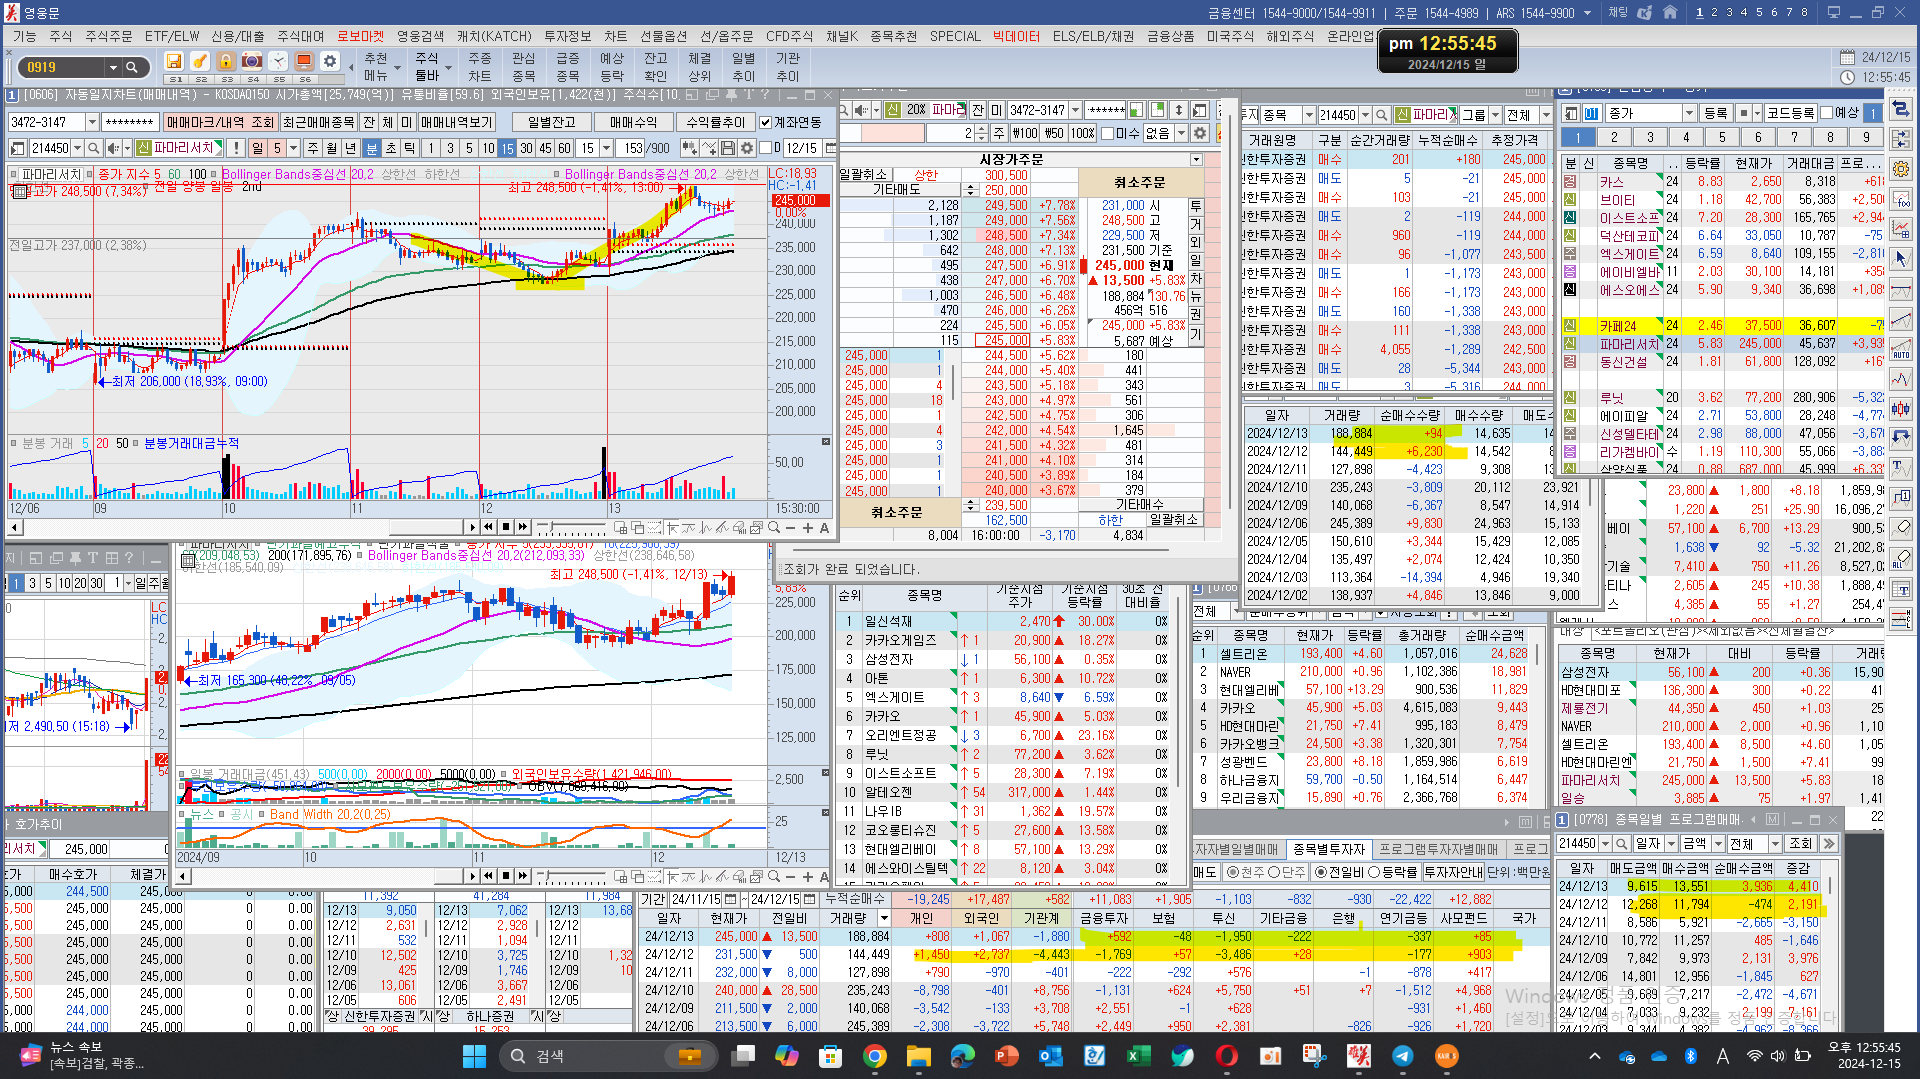Click the key icon above S2
This screenshot has width=1920, height=1079.
click(200, 62)
